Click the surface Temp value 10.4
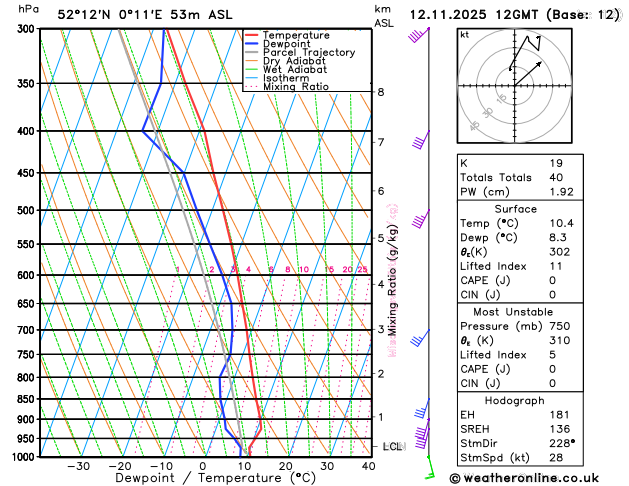 [561, 223]
